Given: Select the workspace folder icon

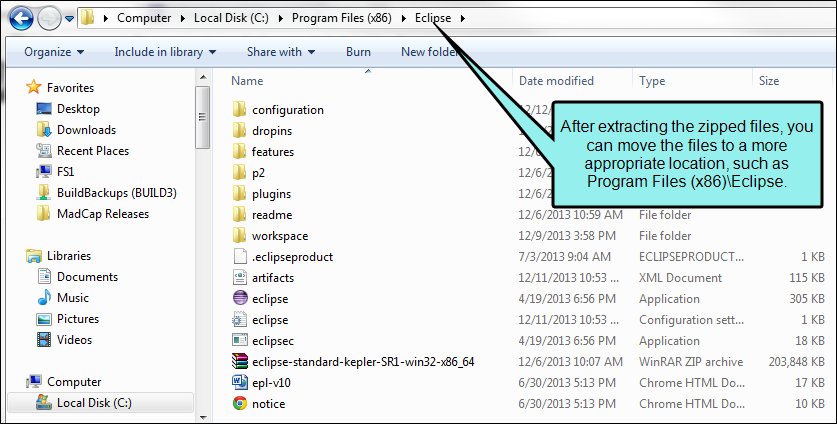Looking at the screenshot, I should coord(240,235).
